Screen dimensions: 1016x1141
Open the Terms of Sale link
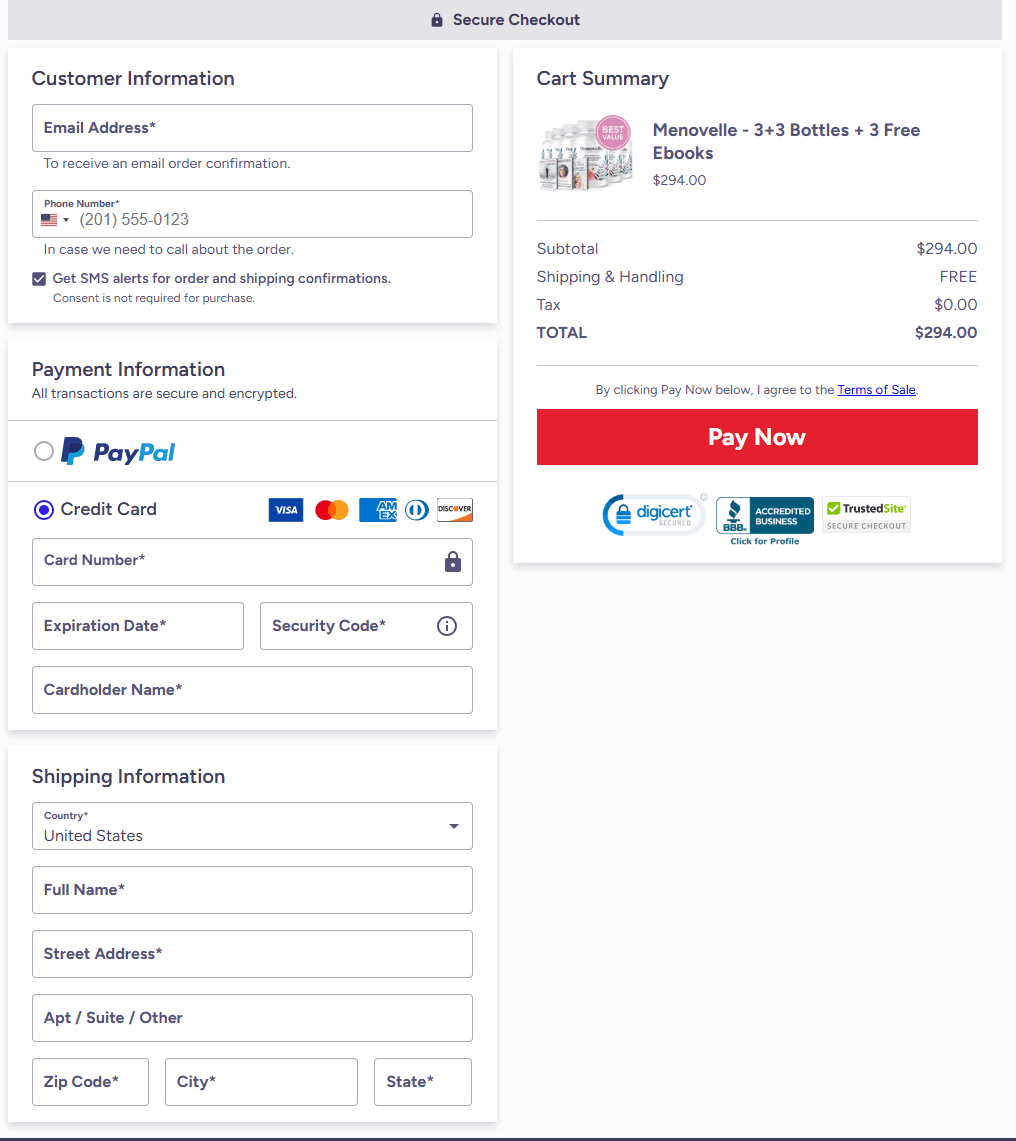[x=876, y=390]
